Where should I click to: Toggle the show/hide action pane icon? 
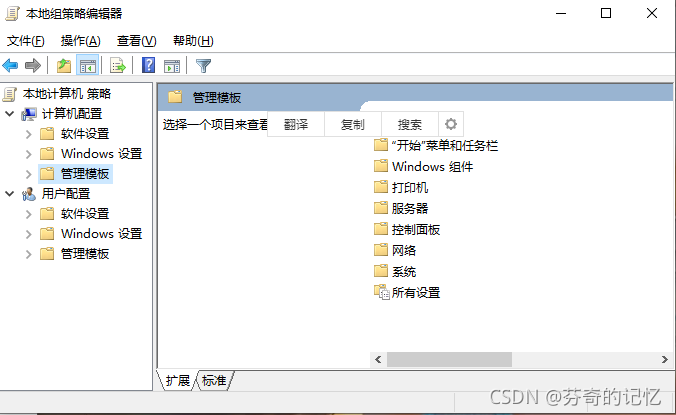coord(172,66)
